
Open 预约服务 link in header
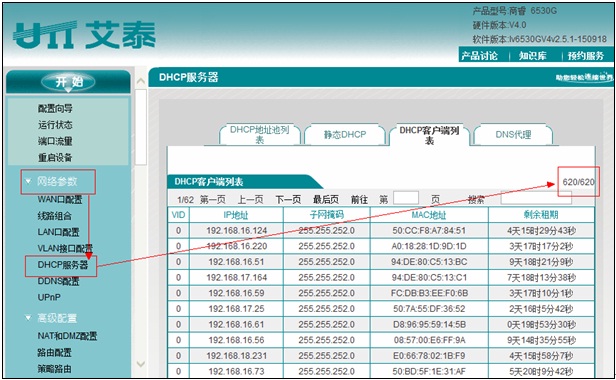pos(585,56)
